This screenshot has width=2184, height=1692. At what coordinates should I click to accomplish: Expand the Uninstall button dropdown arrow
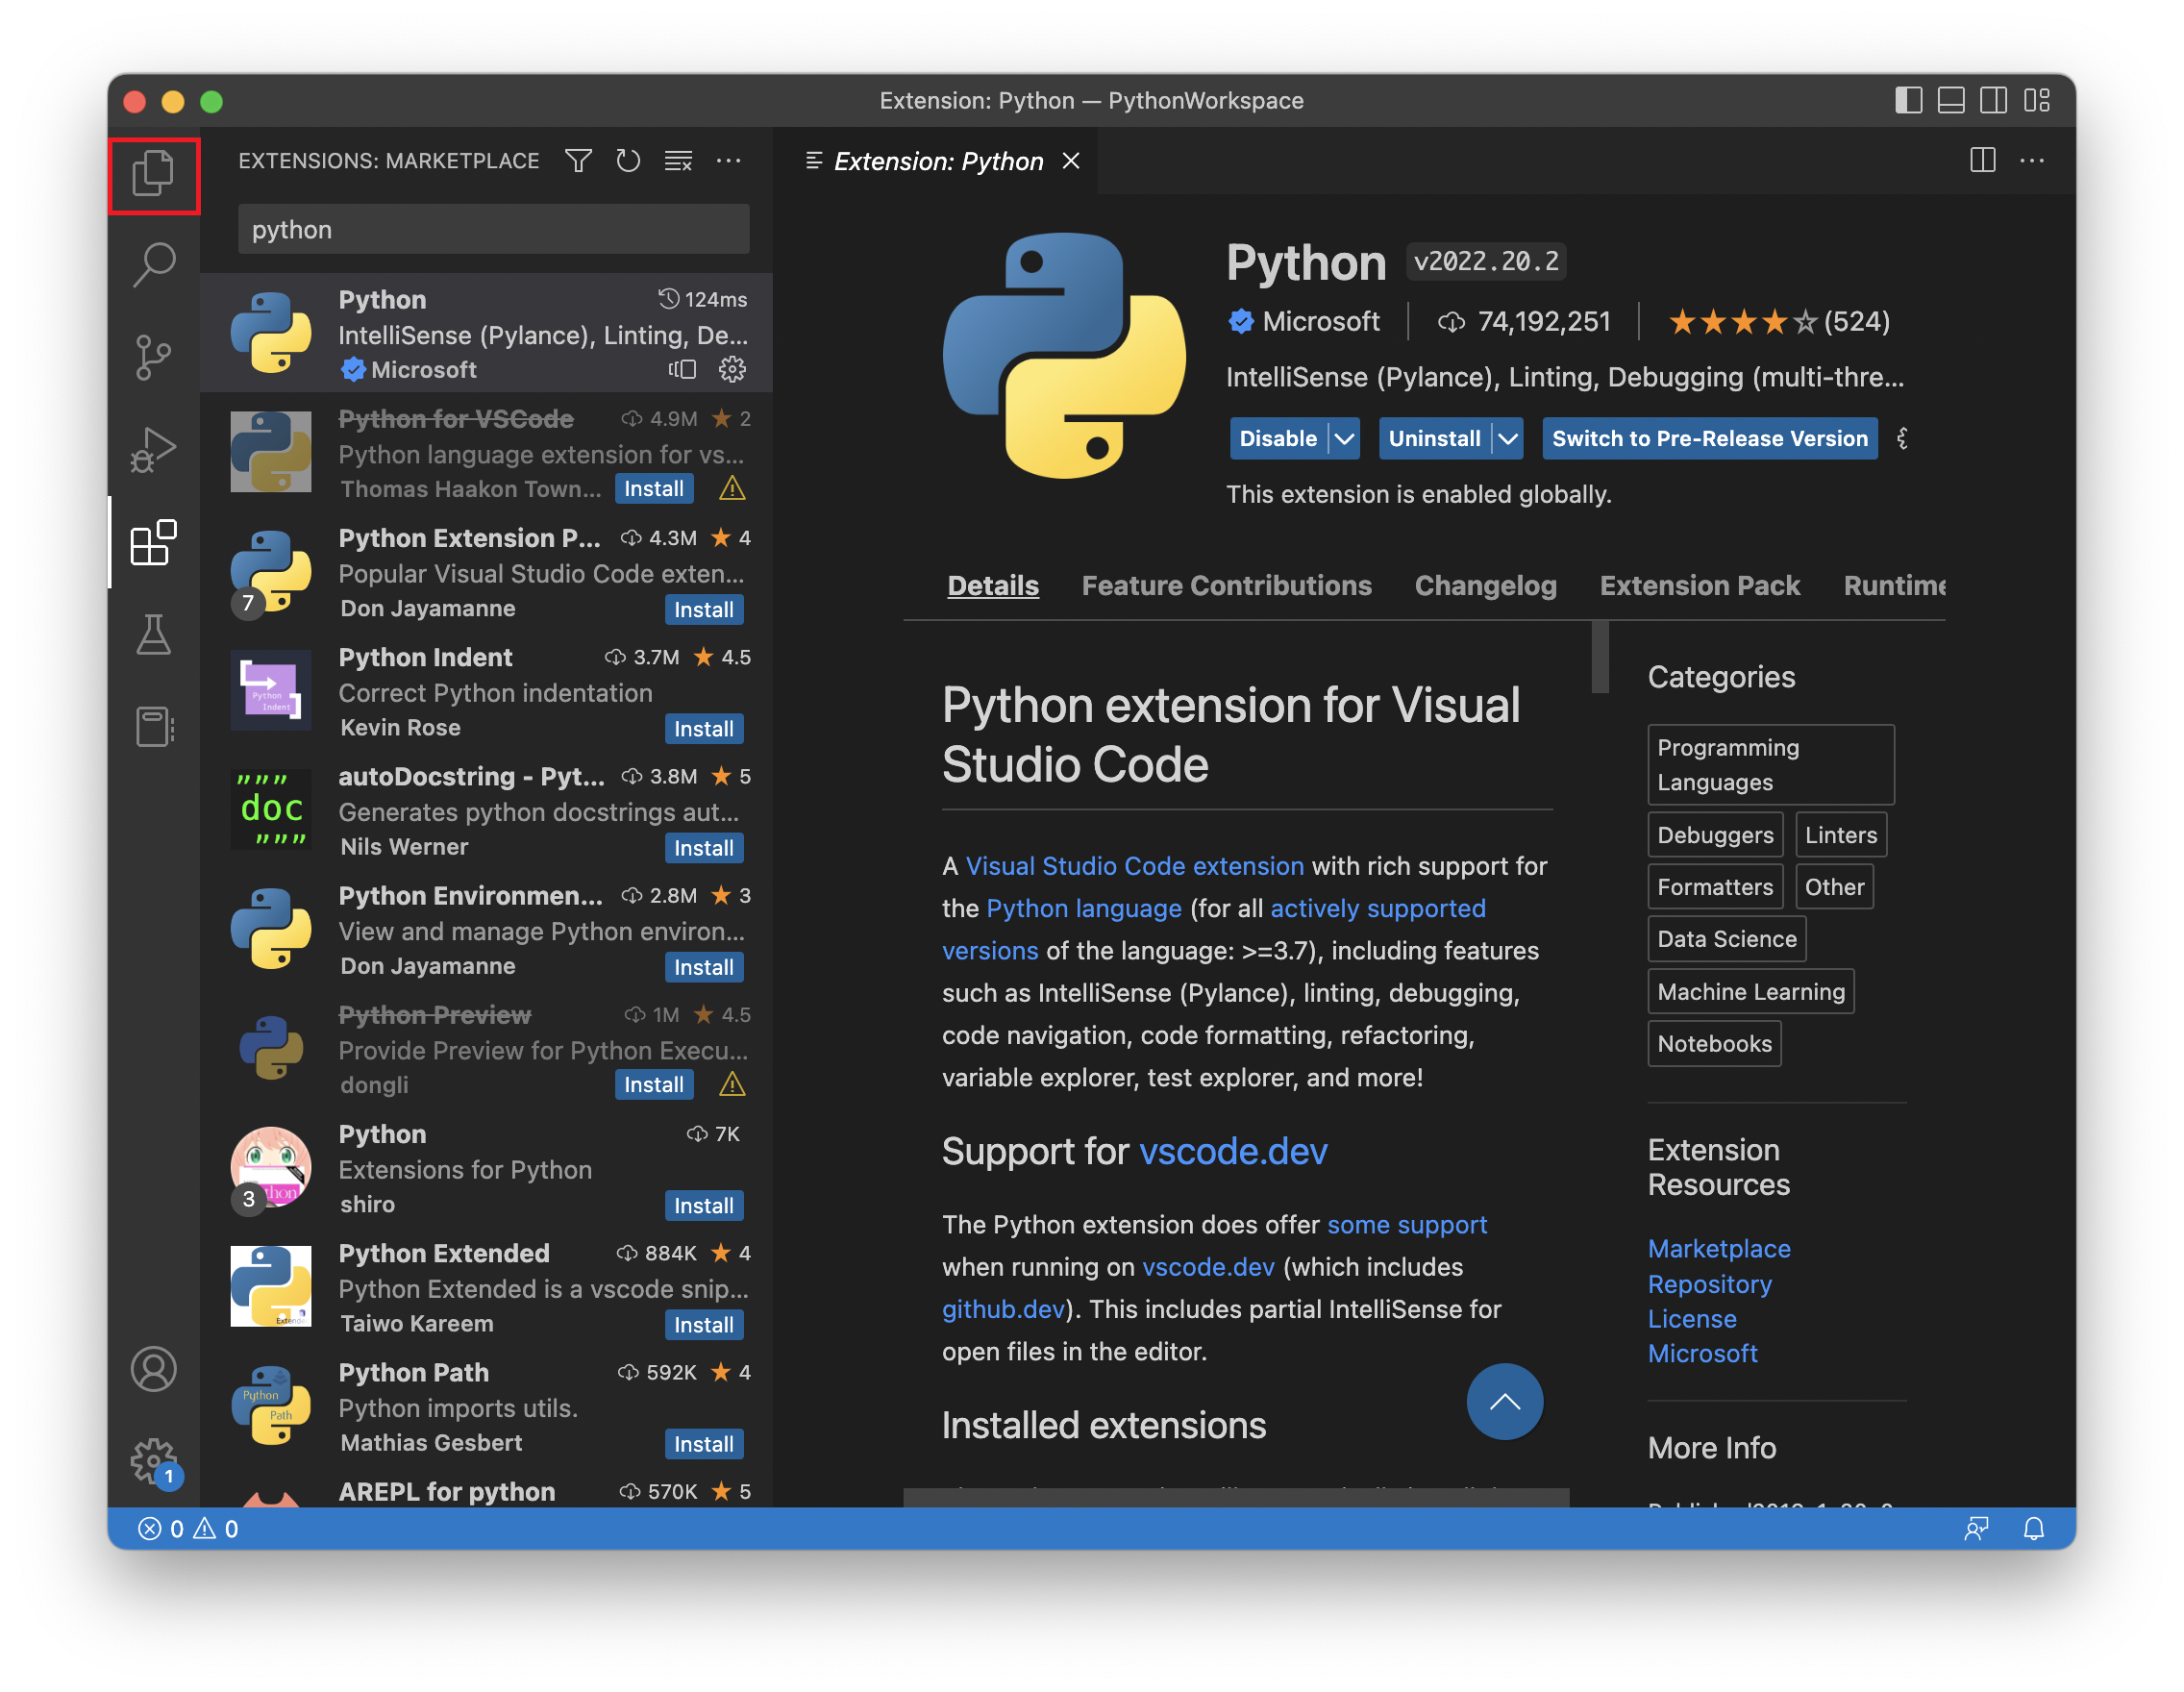pyautogui.click(x=1507, y=439)
